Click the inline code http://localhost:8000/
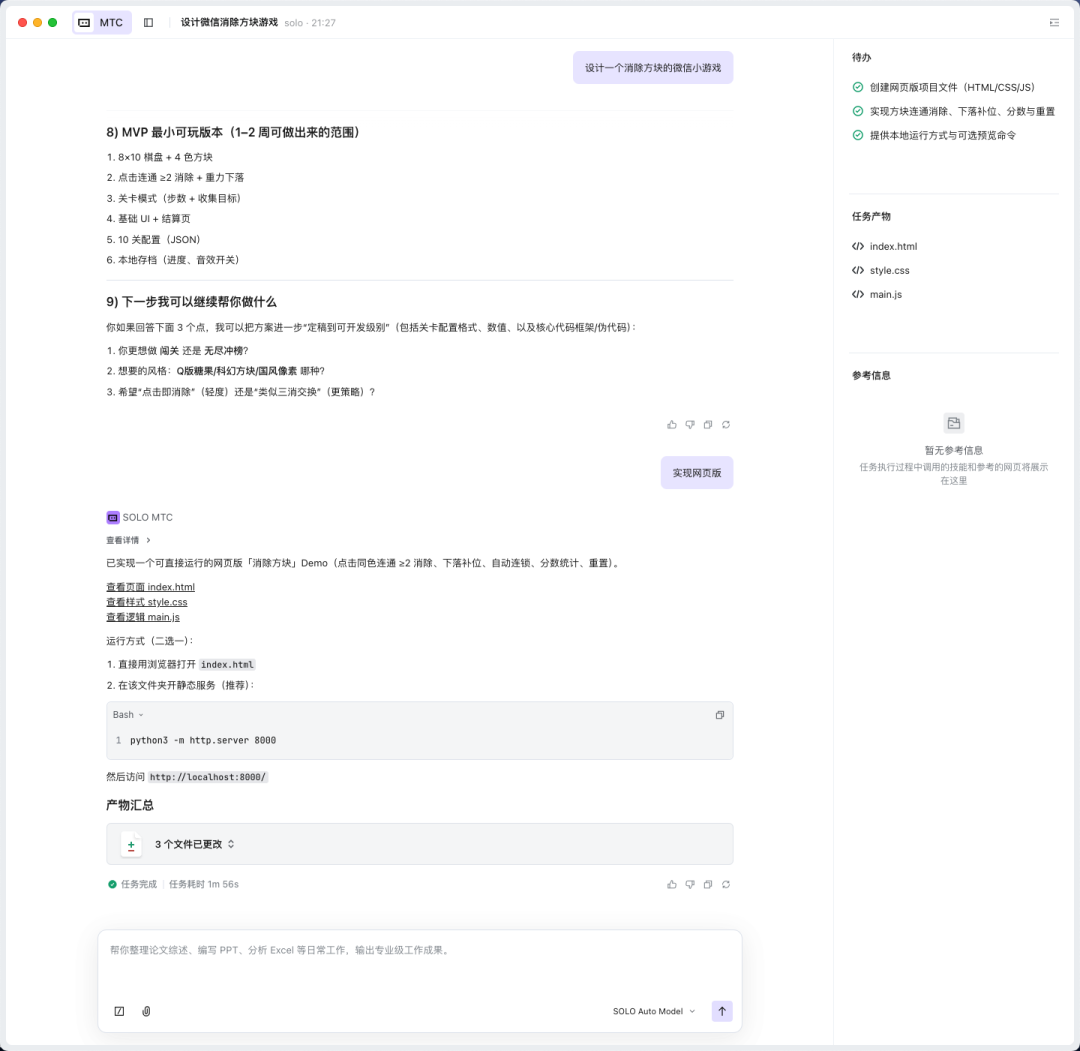 point(207,777)
